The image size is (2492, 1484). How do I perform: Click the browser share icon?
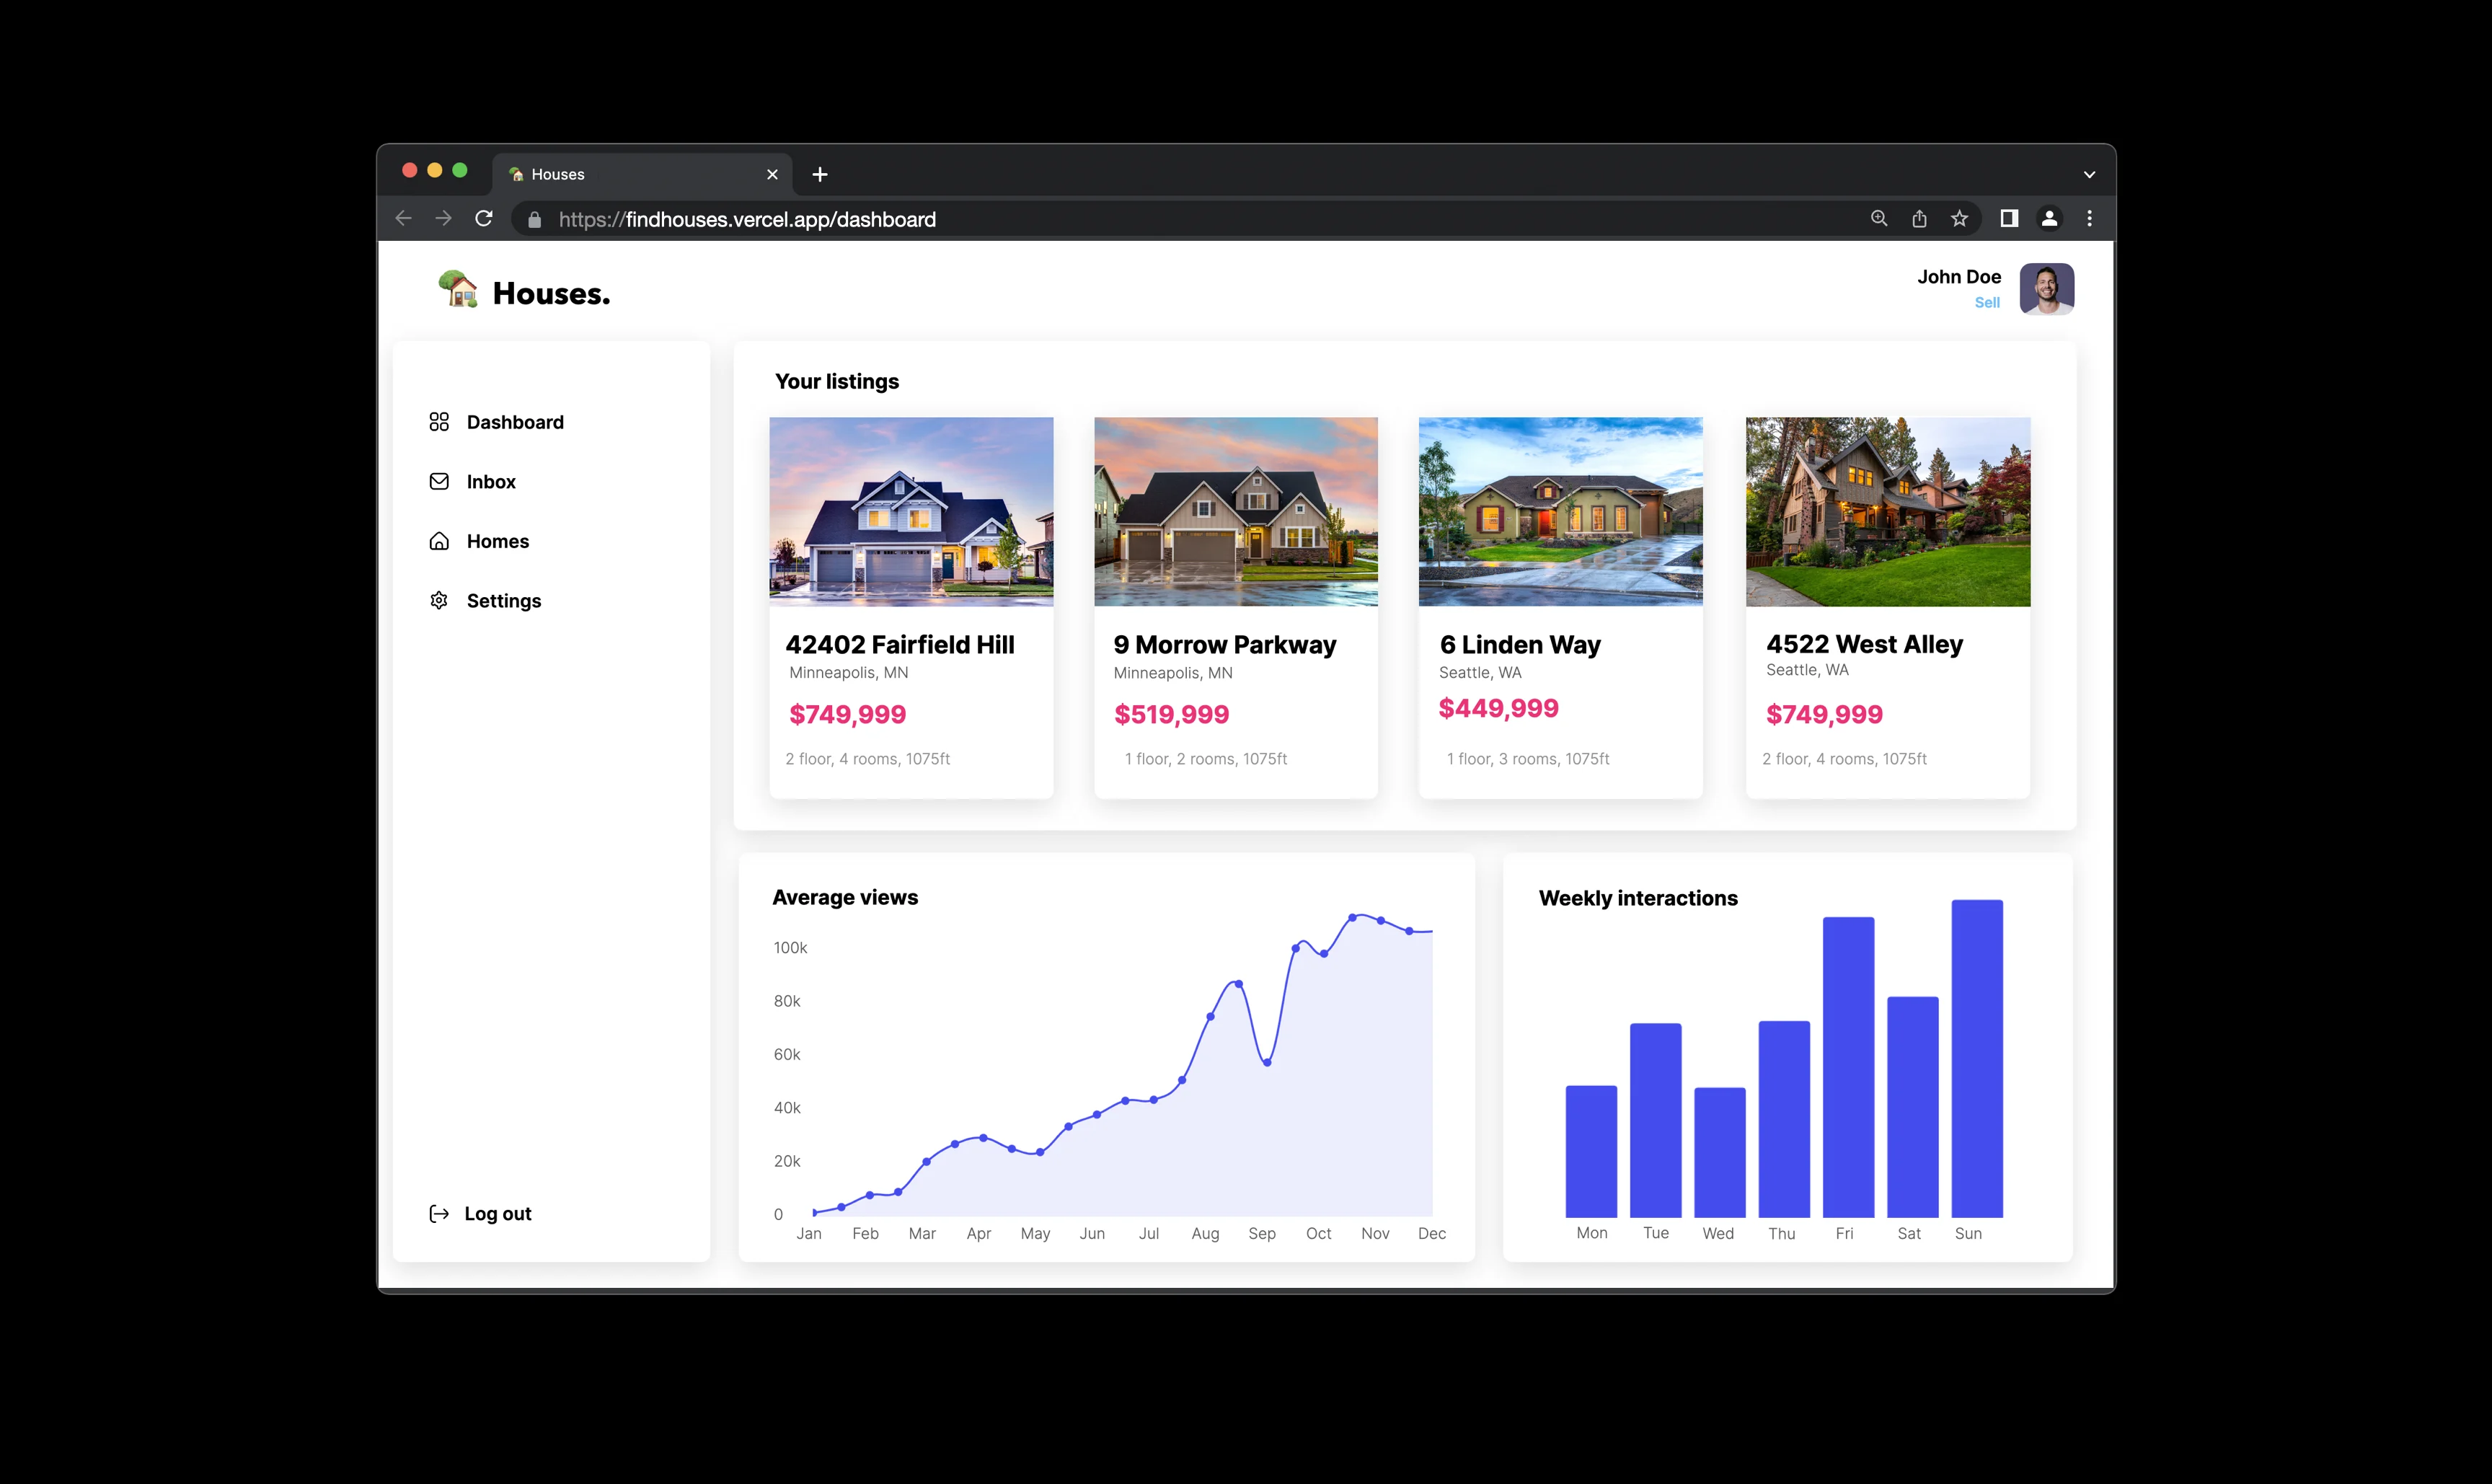1919,219
